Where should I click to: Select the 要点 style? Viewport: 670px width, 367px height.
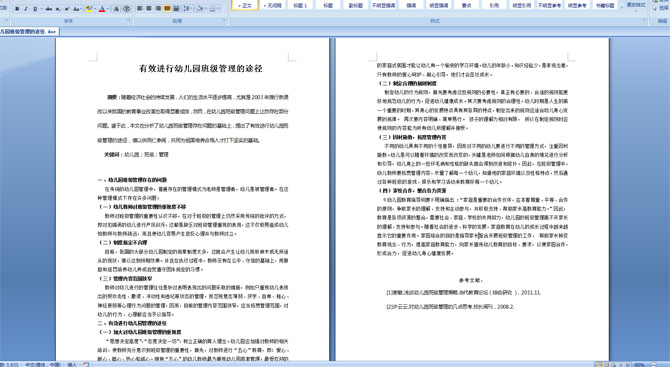tap(466, 5)
